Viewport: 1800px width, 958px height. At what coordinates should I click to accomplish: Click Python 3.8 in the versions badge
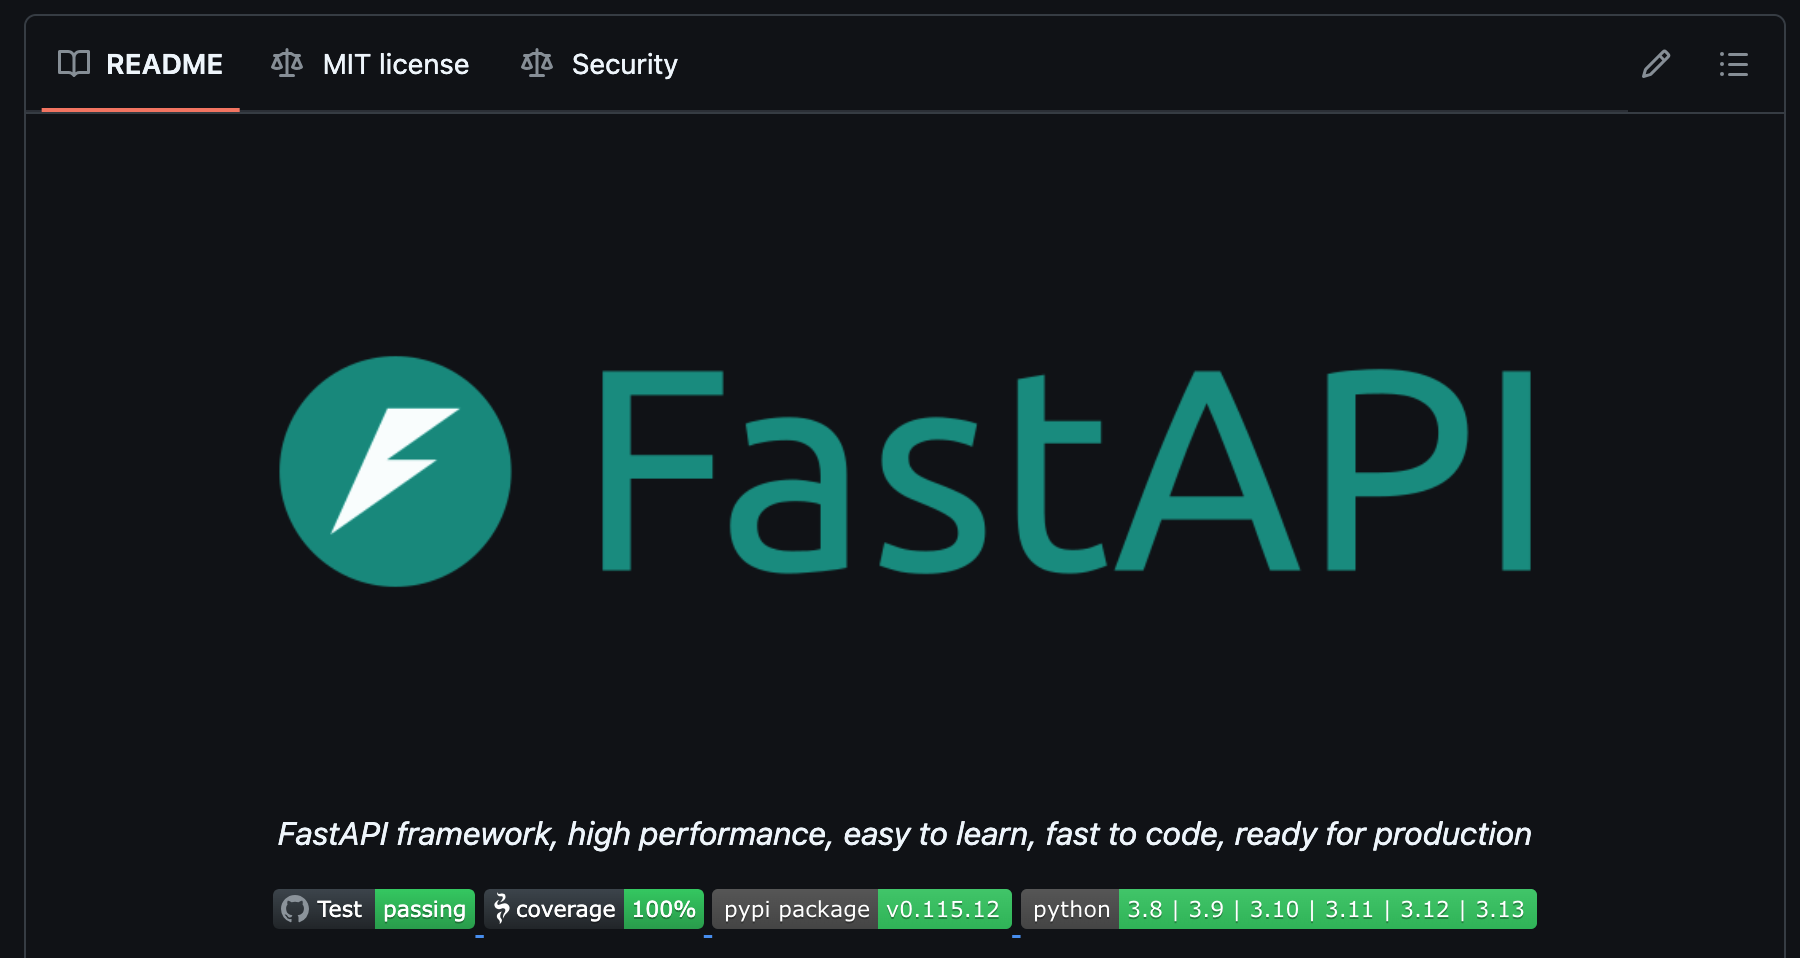[x=1145, y=909]
